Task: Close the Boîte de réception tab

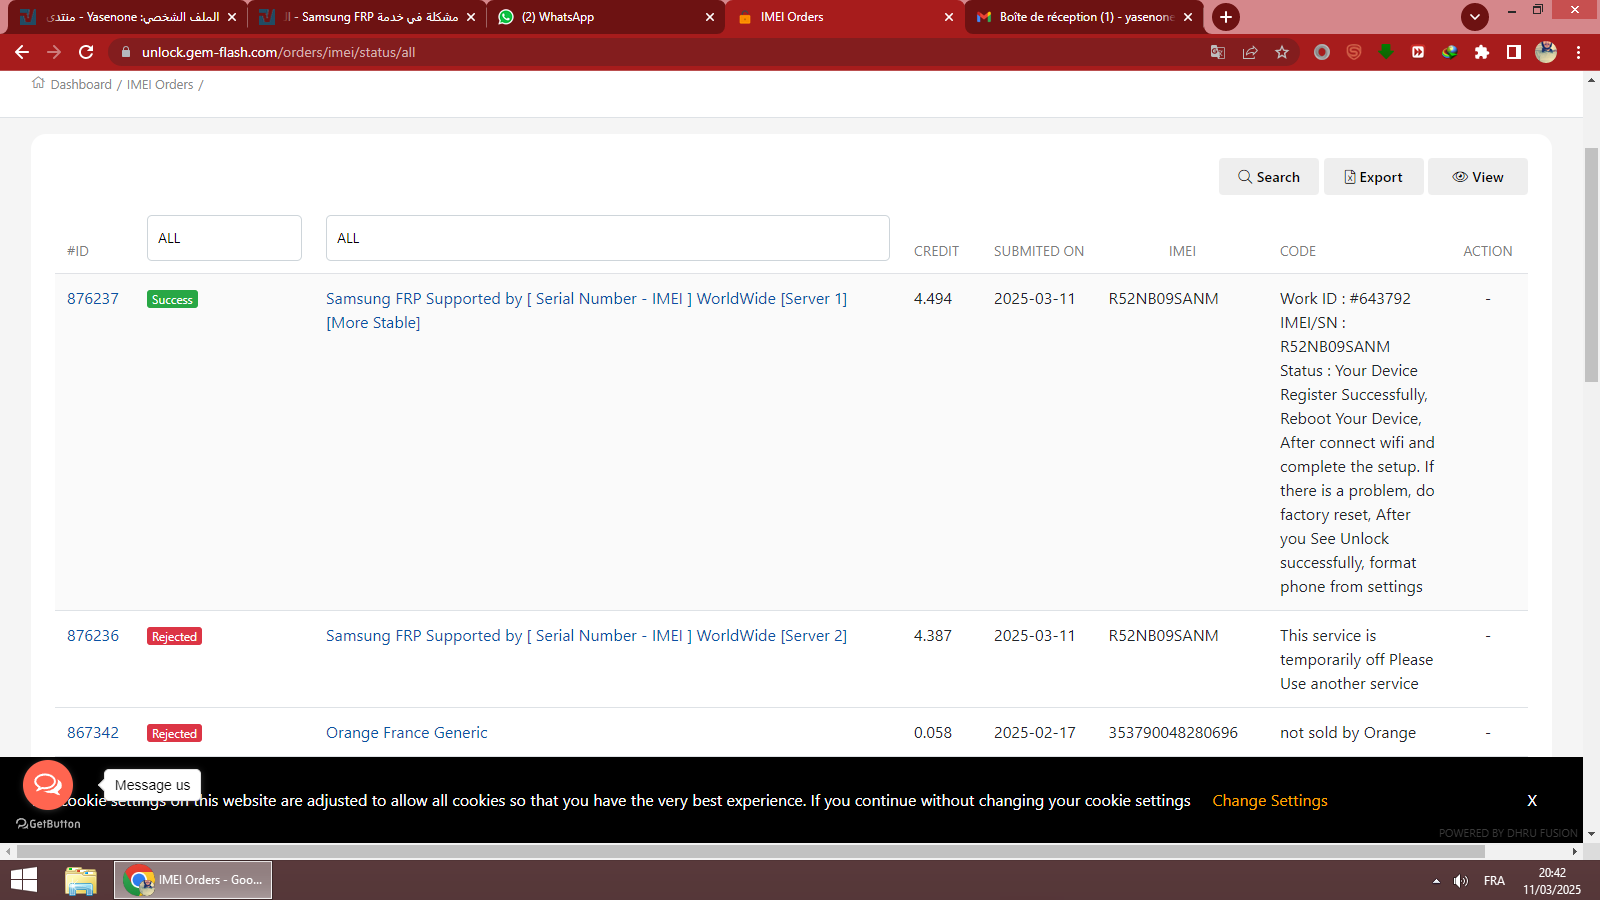Action: pyautogui.click(x=1188, y=17)
